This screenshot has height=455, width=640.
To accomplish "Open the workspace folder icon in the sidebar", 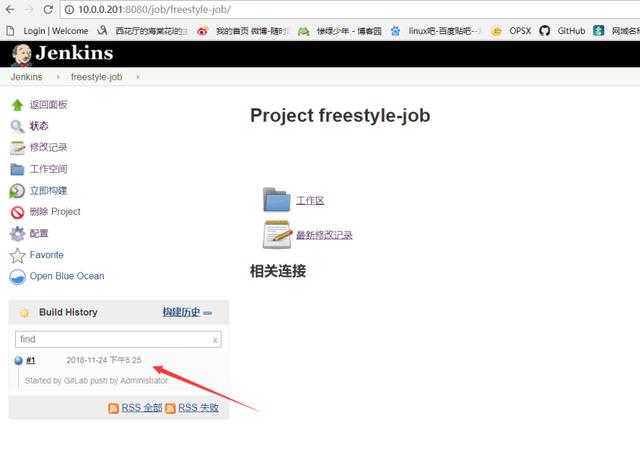I will [17, 169].
